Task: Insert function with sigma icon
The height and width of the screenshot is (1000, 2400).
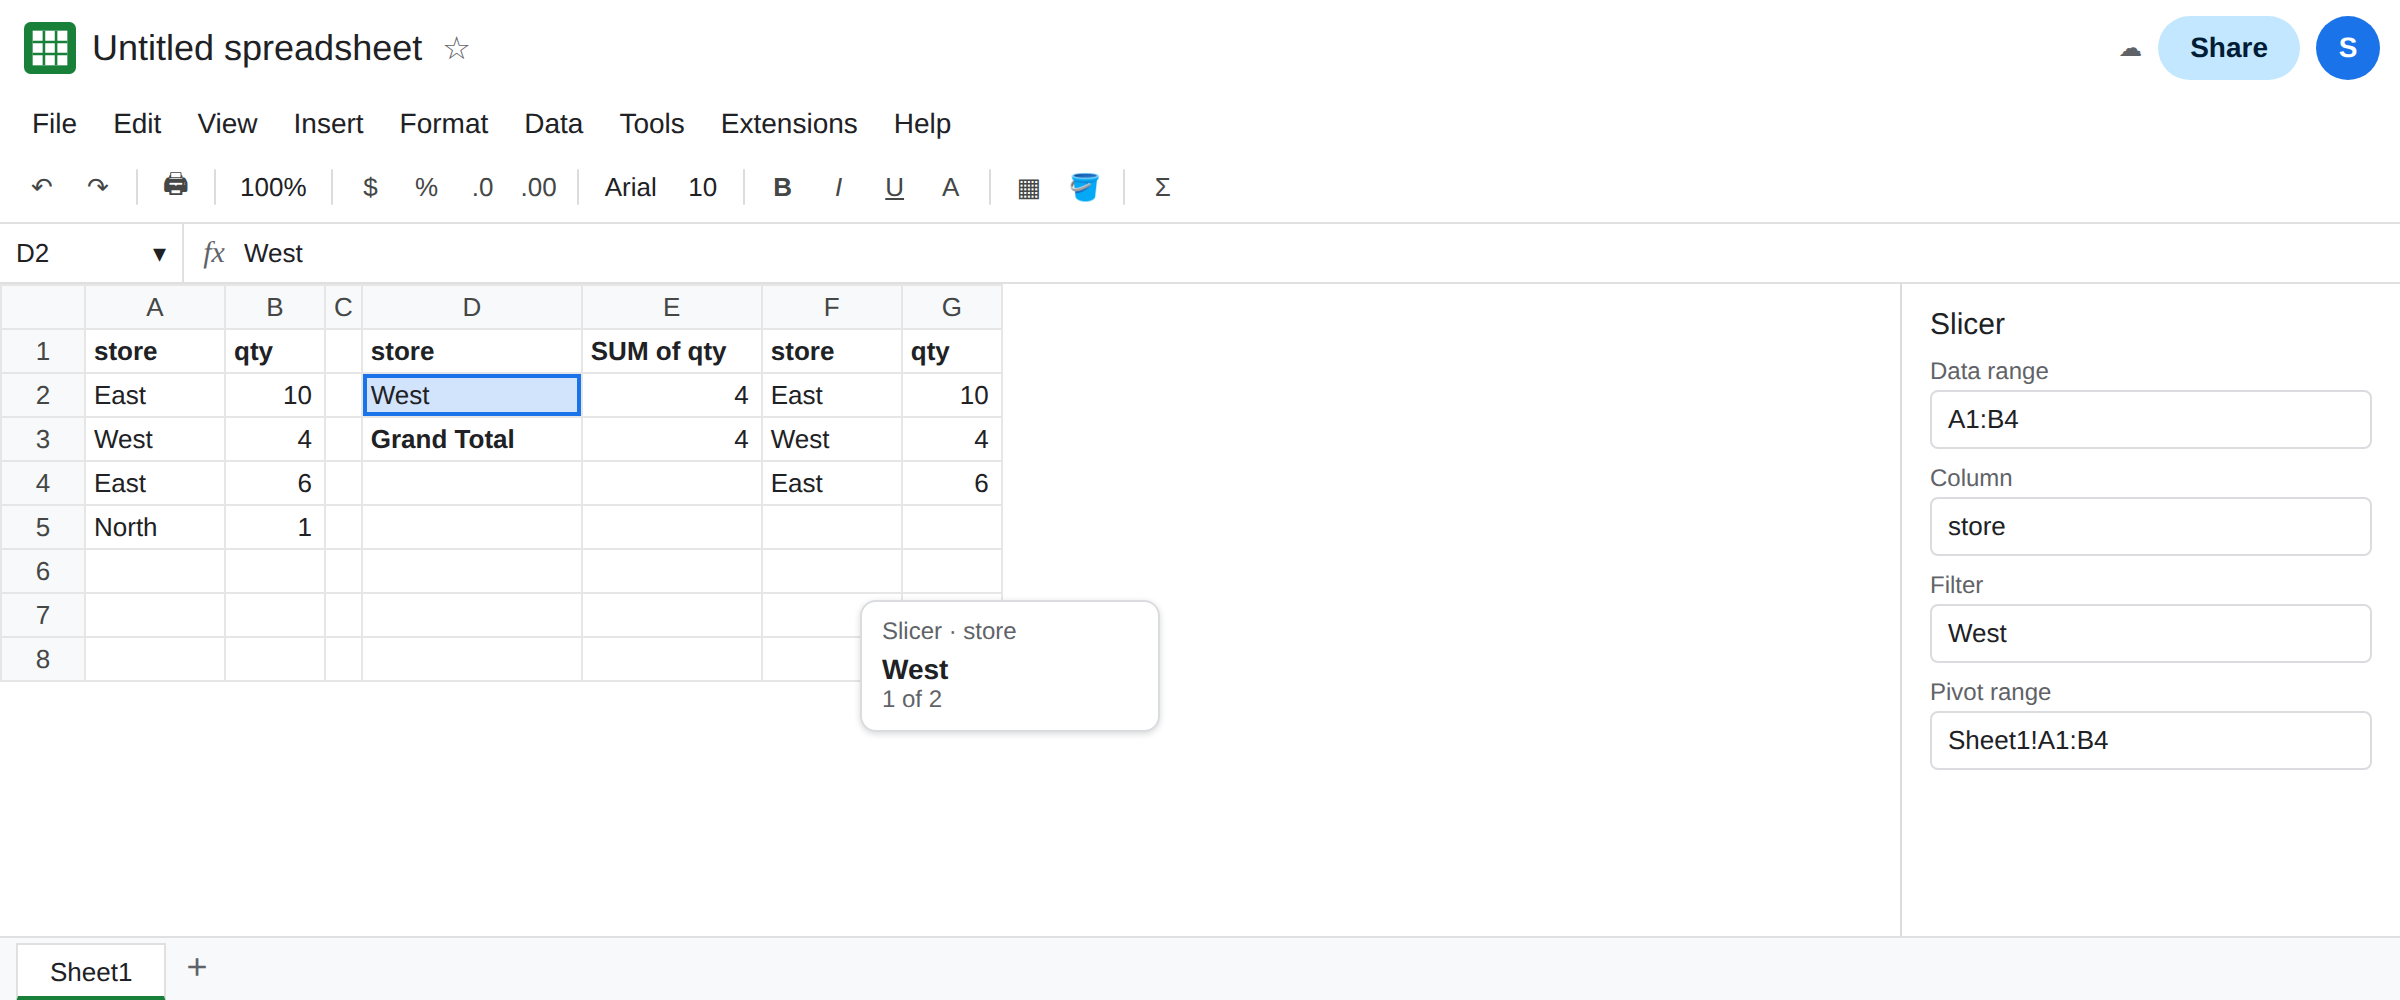Action: click(1162, 187)
